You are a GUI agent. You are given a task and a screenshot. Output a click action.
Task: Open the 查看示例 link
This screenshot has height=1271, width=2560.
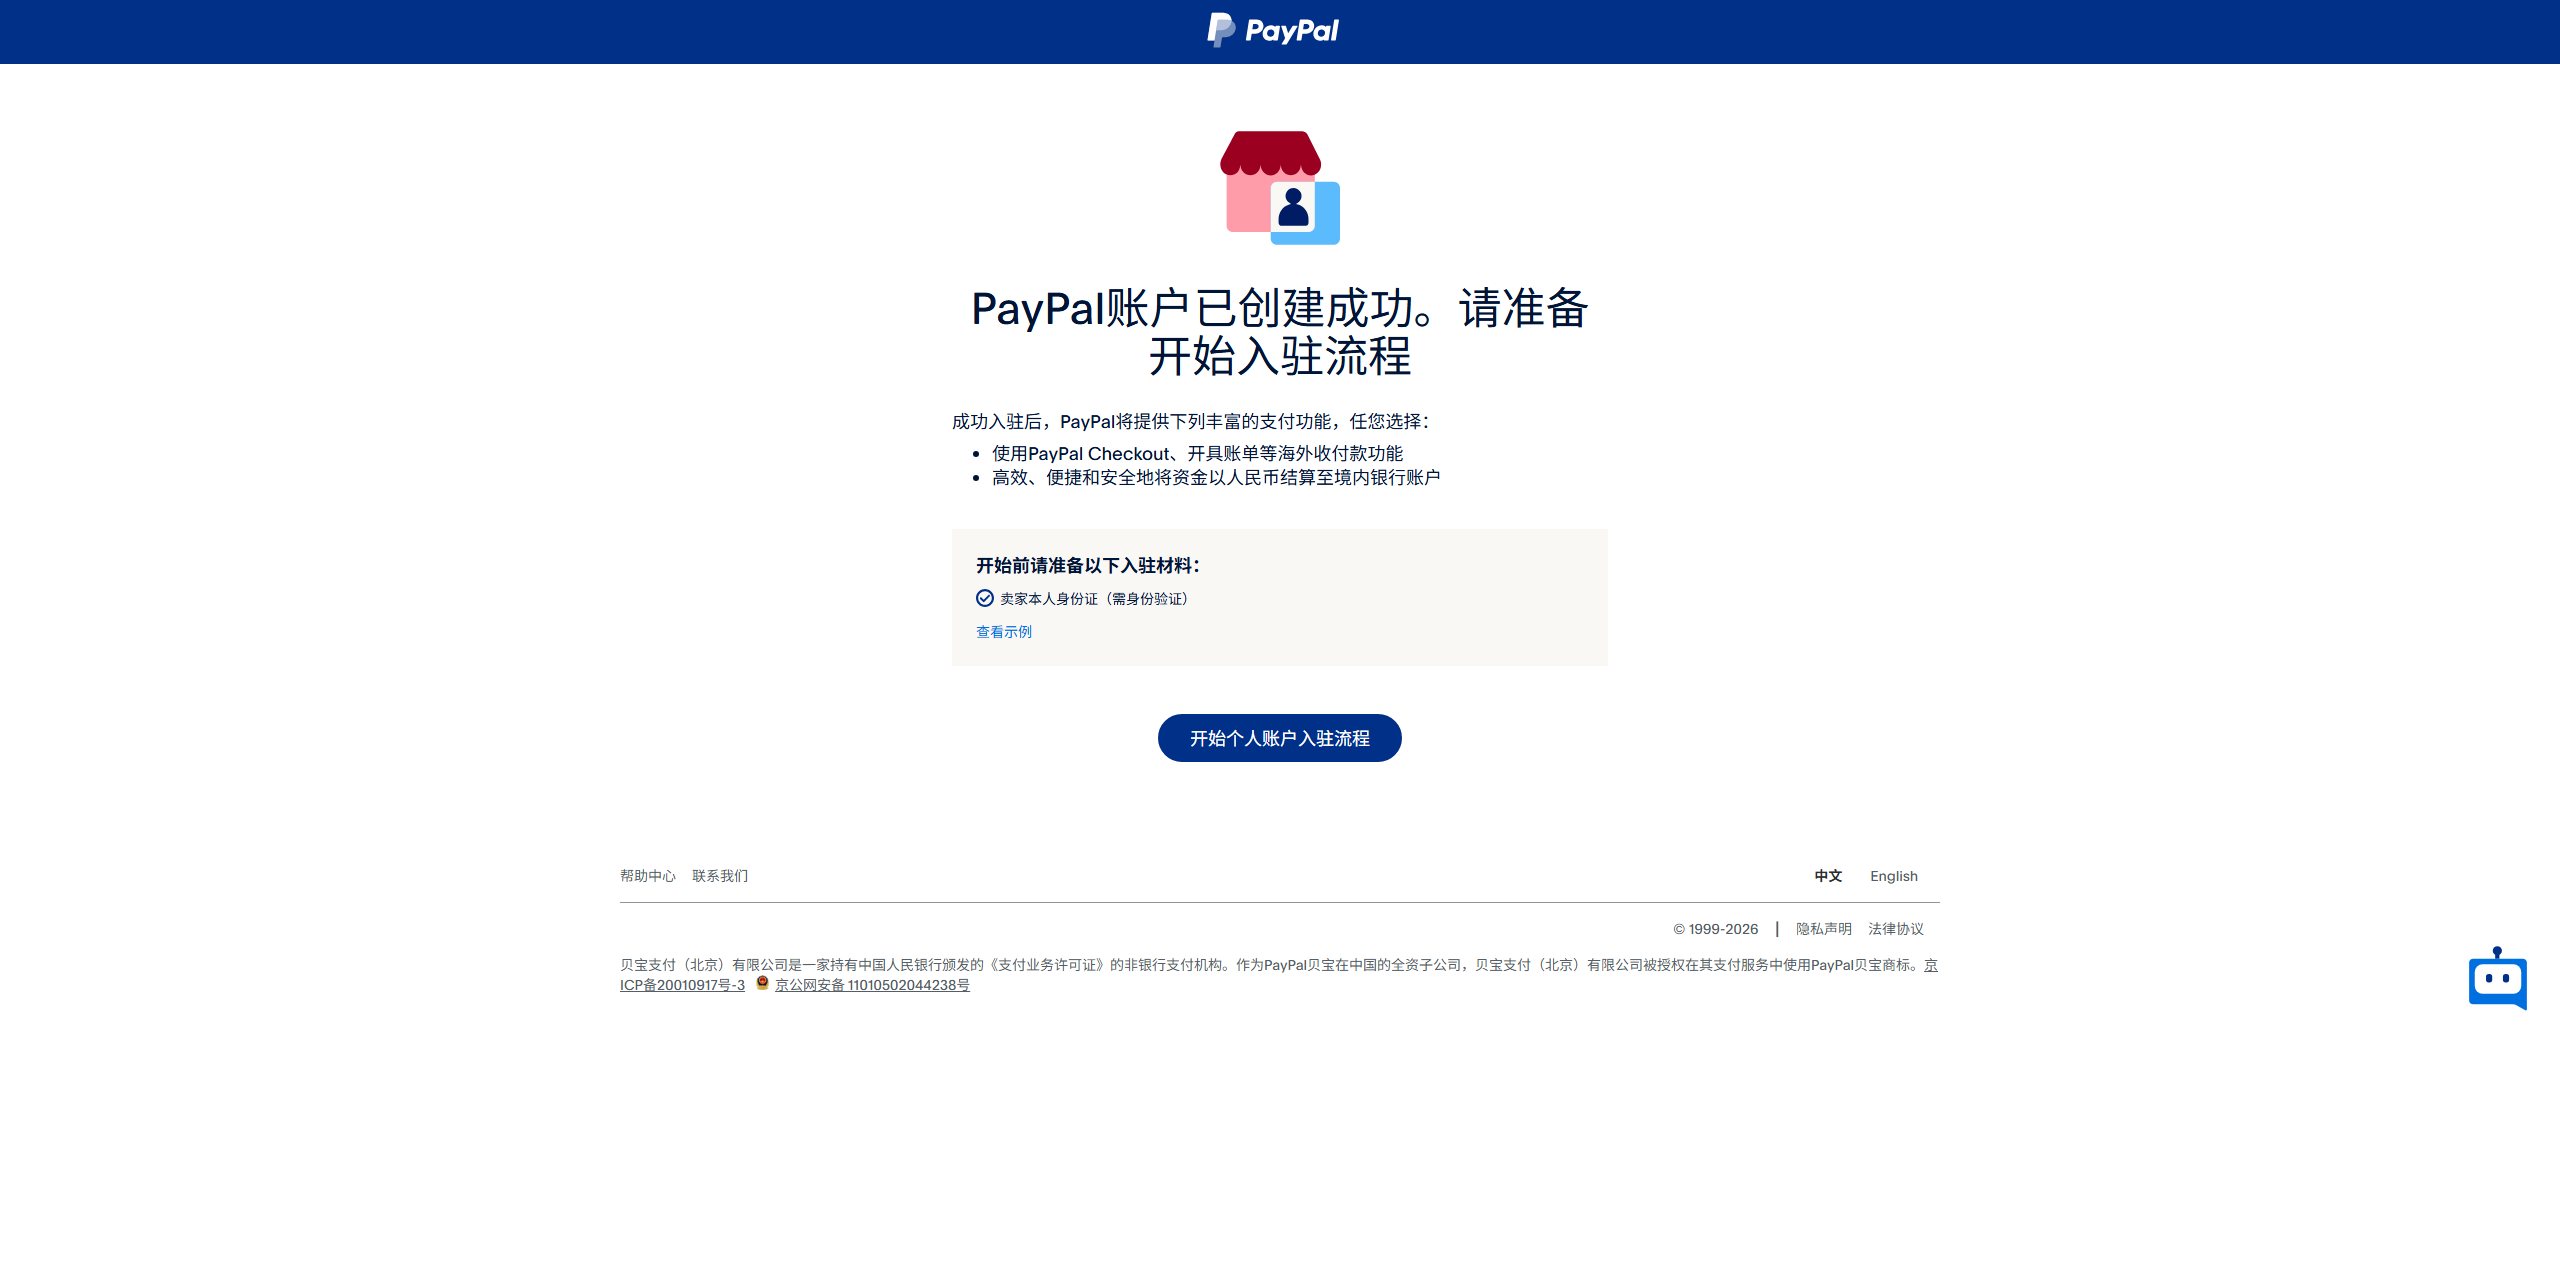(1004, 632)
